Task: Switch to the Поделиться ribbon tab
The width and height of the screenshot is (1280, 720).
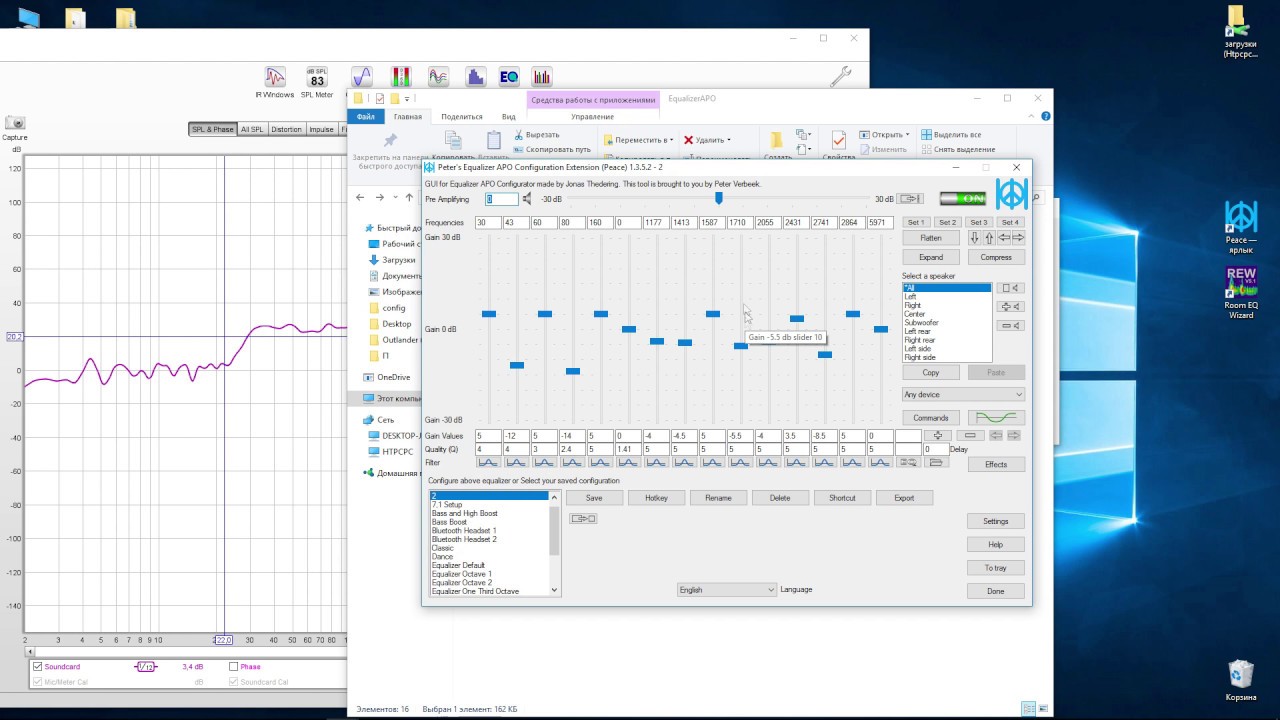Action: 461,117
